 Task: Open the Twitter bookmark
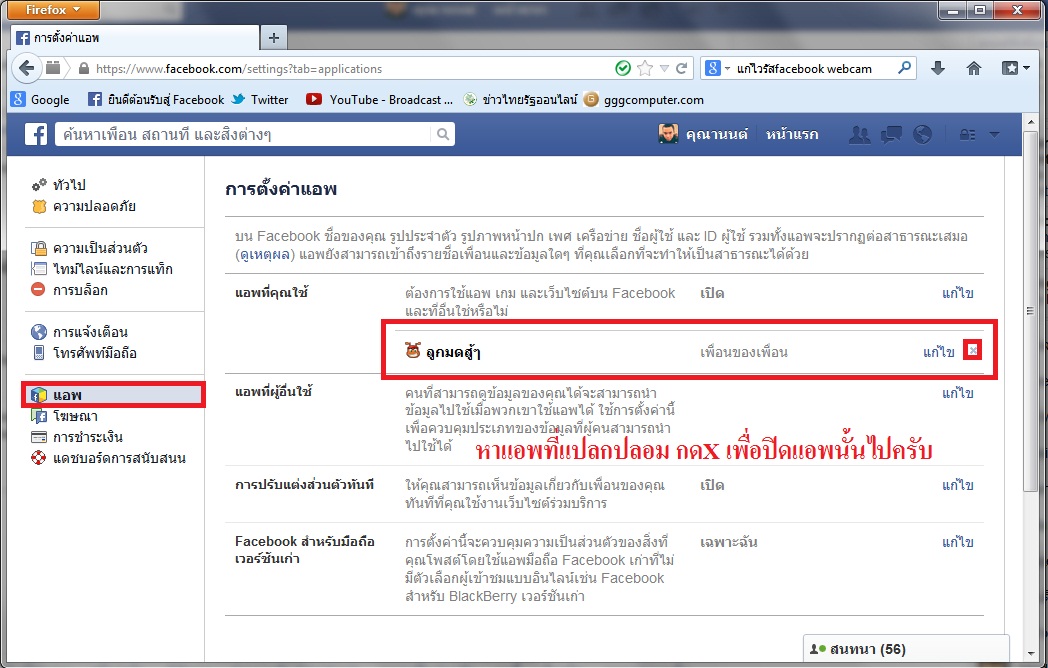pos(260,100)
